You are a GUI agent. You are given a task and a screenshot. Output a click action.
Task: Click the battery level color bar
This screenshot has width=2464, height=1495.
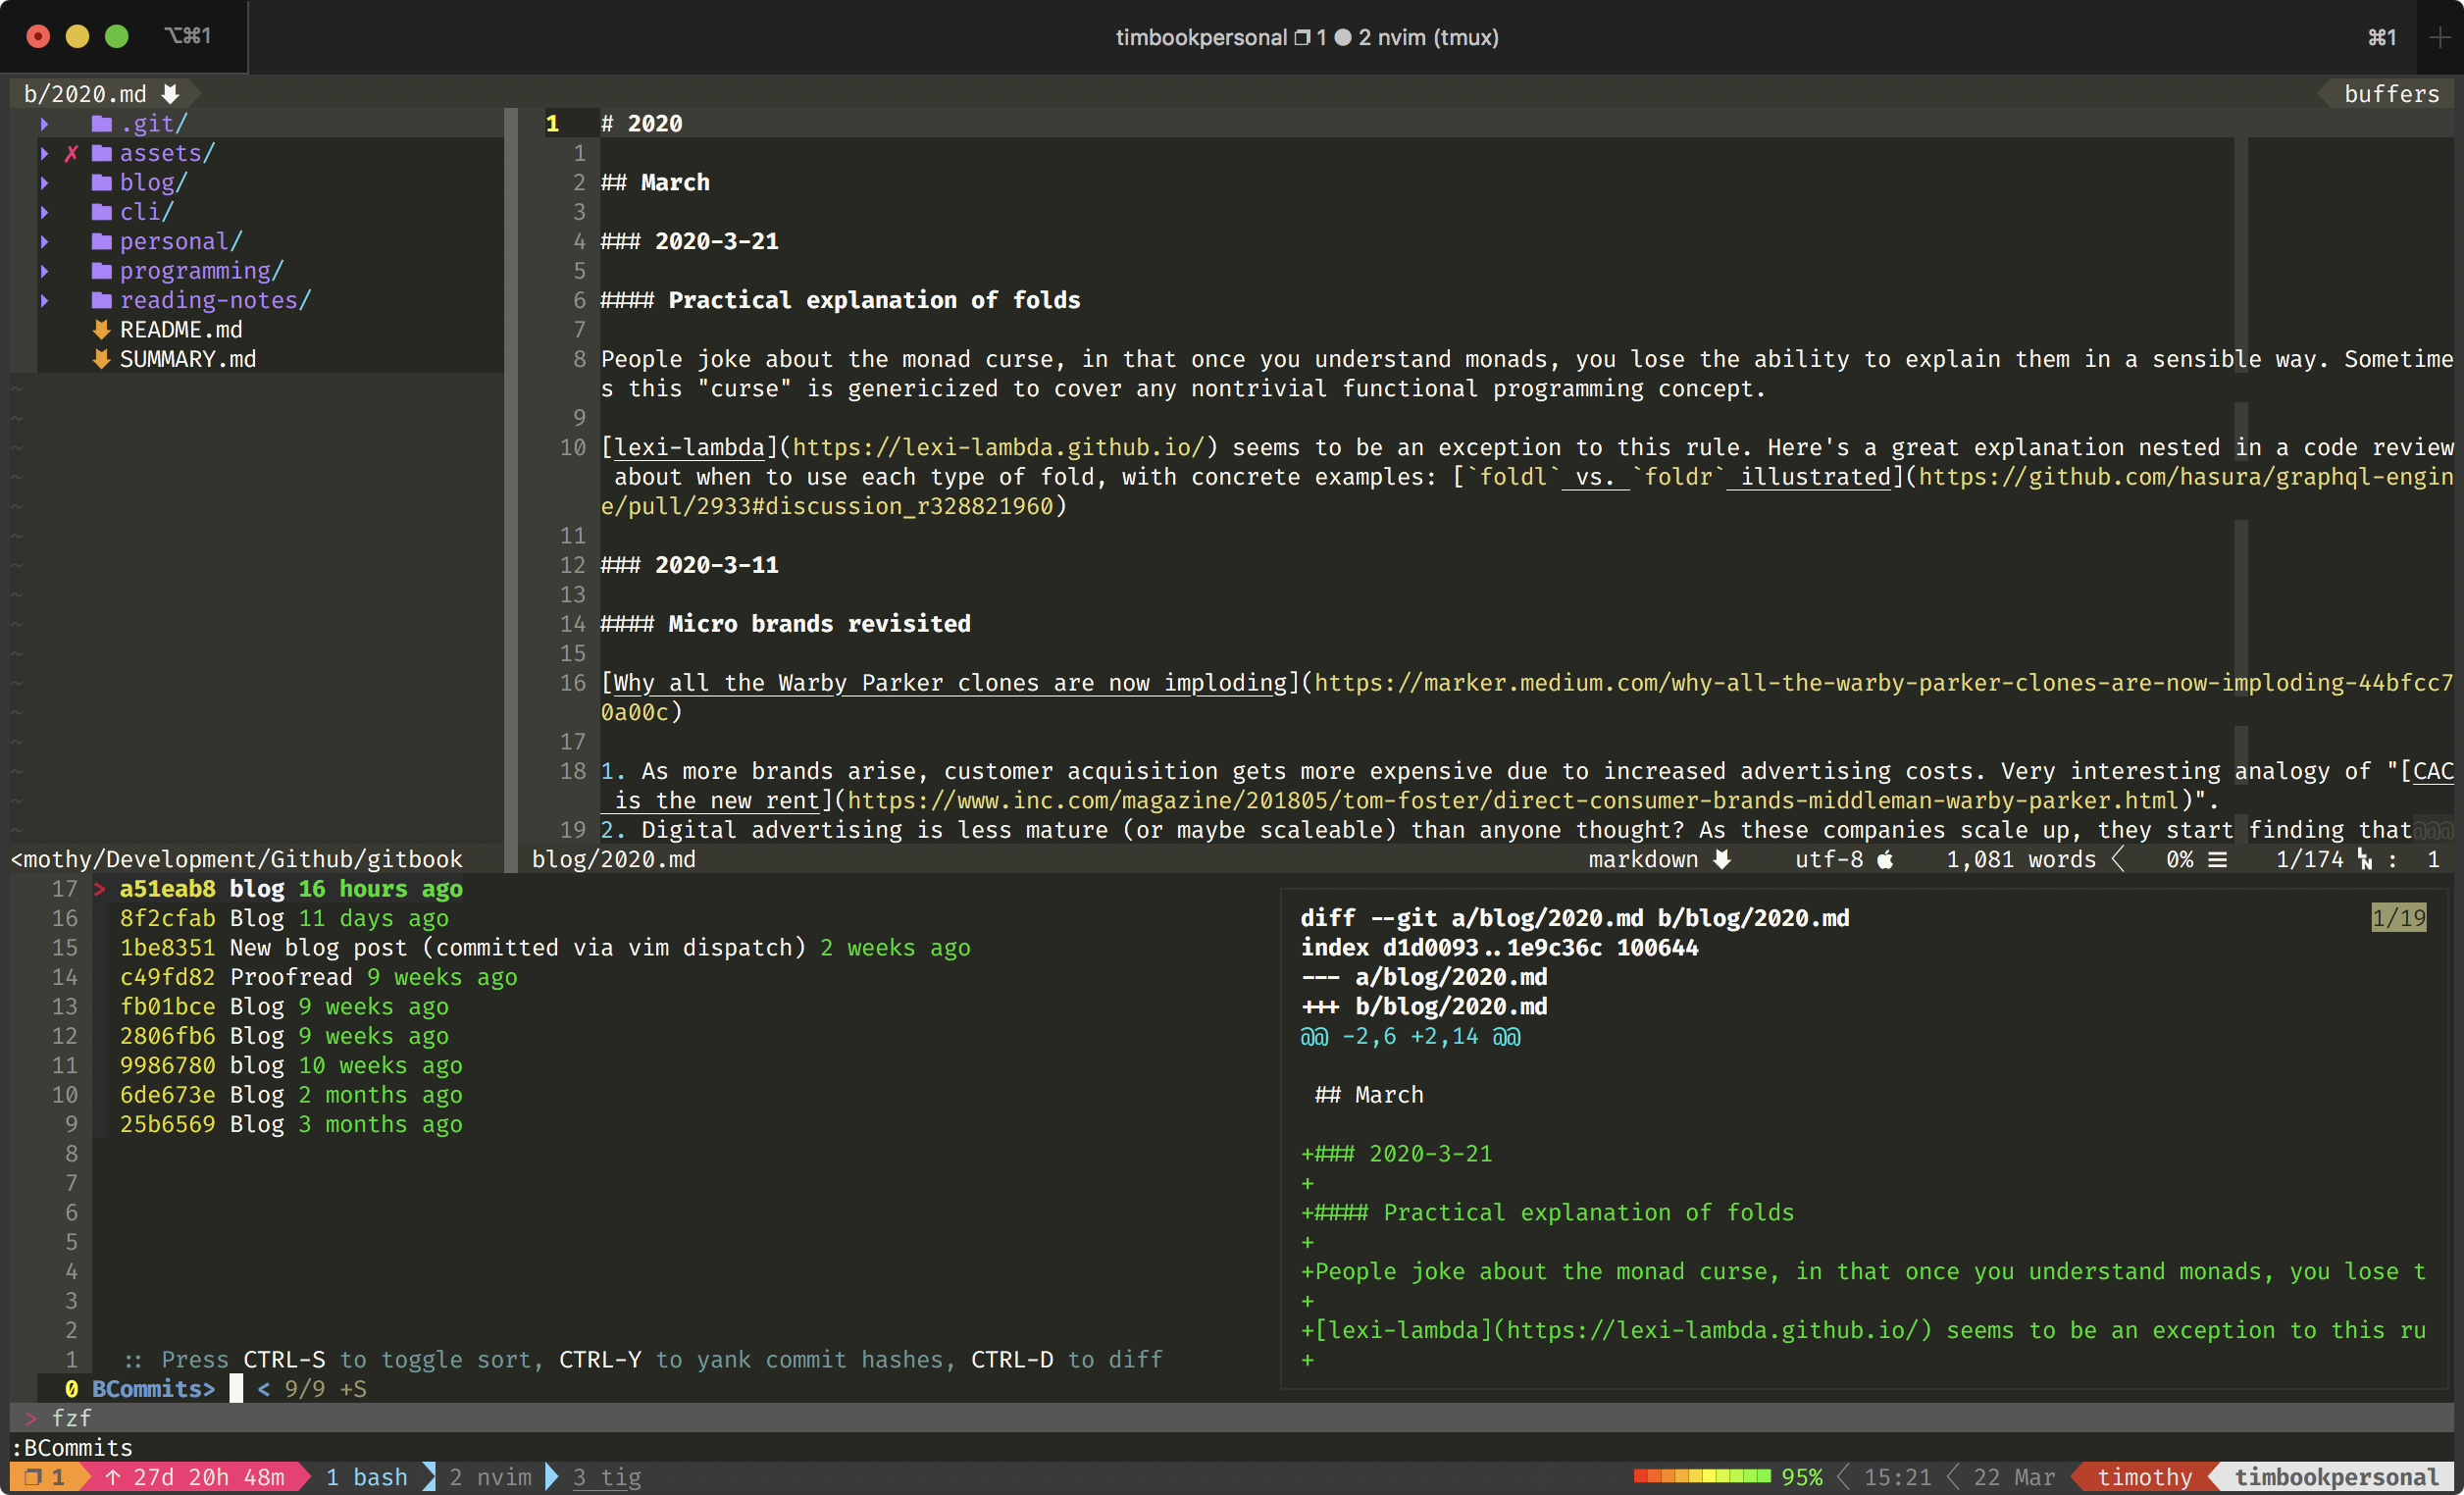pos(1701,1477)
